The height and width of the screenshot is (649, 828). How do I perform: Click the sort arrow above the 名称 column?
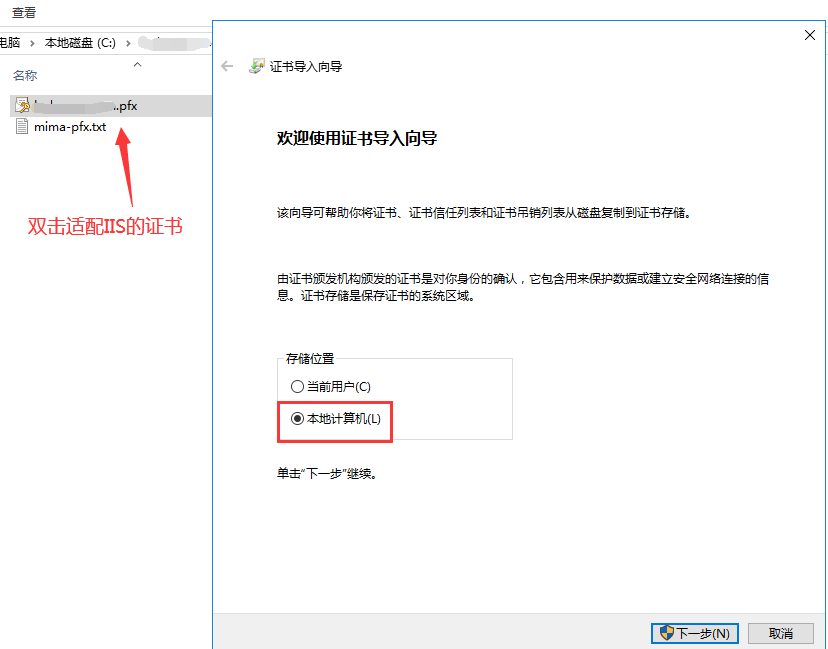coord(137,64)
